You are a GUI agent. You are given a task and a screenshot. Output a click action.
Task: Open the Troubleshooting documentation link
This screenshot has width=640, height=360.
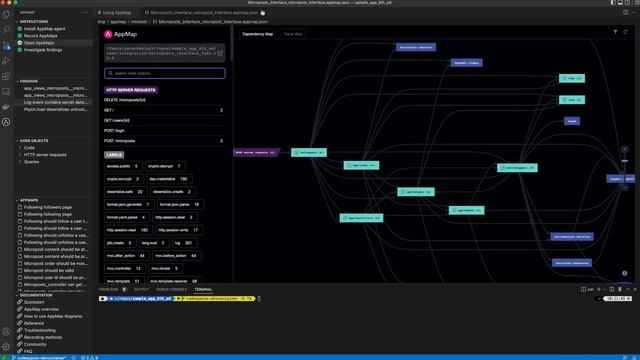[40, 330]
